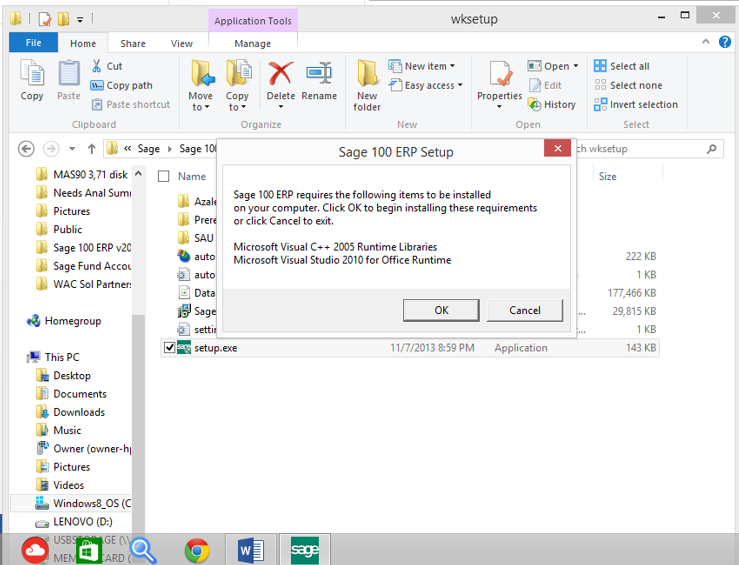Image resolution: width=739 pixels, height=565 pixels.
Task: Click the search magnifier in search box
Action: click(712, 149)
